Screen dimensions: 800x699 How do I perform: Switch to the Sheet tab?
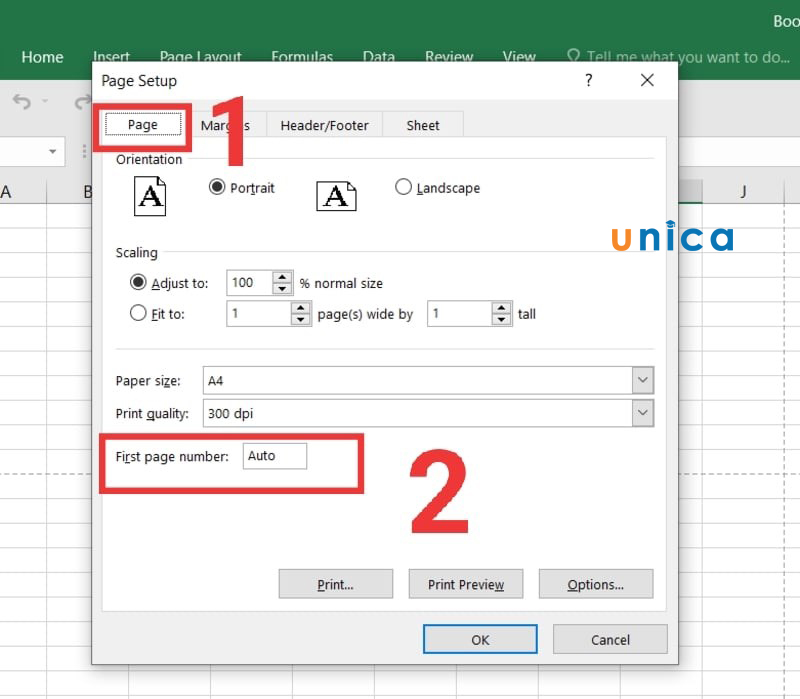423,125
